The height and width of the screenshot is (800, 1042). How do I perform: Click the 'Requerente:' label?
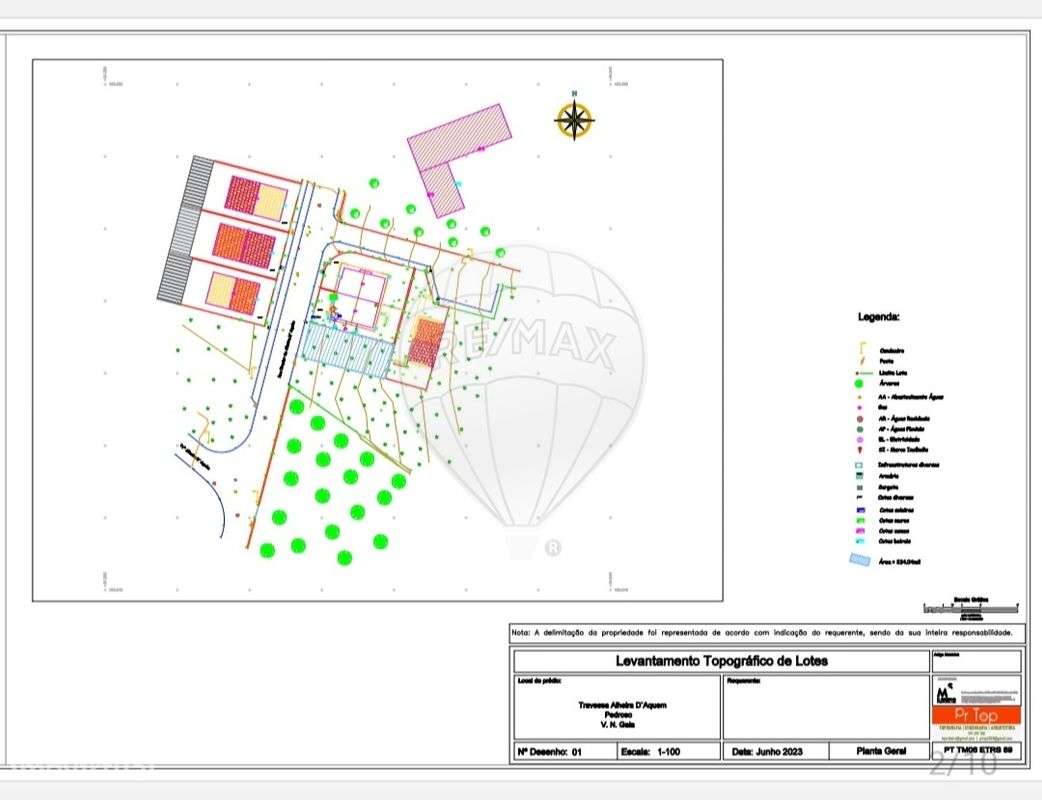point(743,680)
